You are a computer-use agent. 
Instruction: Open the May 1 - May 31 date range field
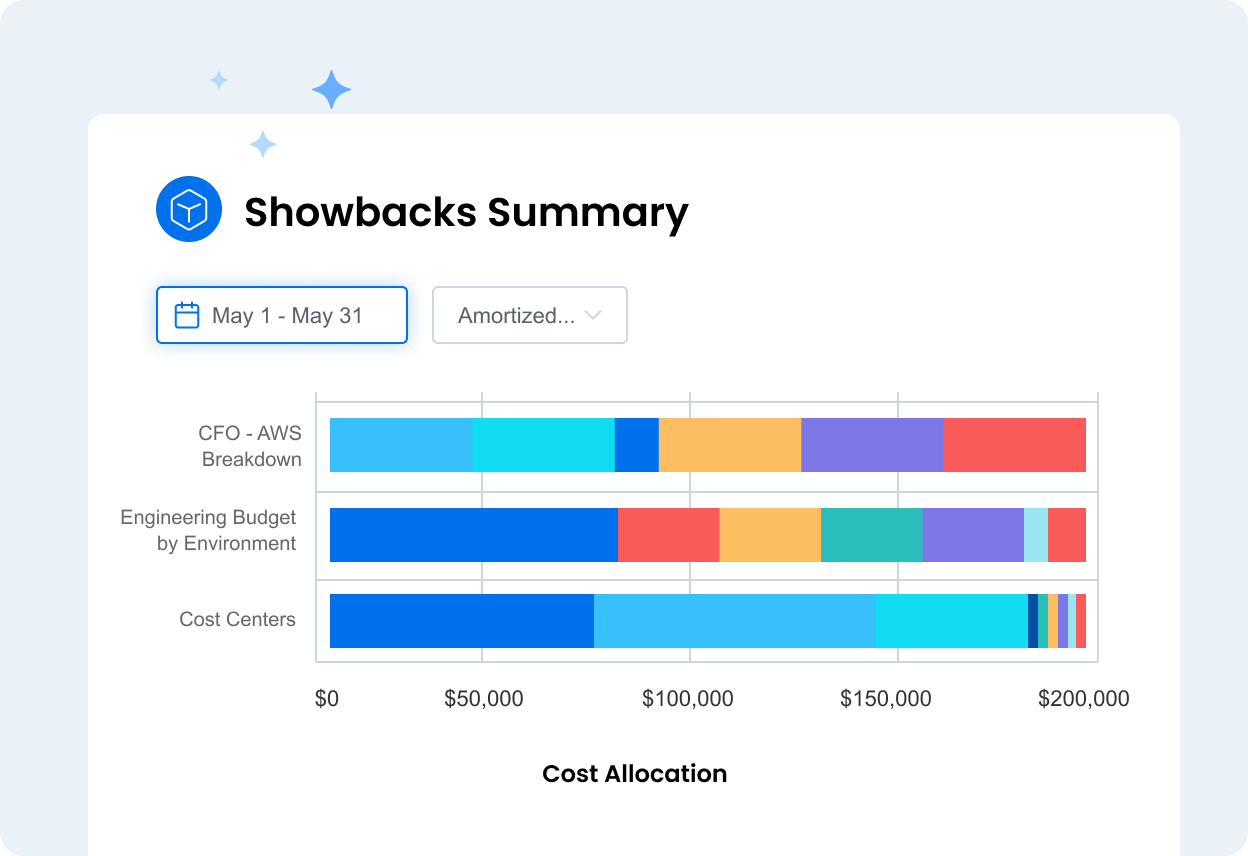(x=282, y=315)
